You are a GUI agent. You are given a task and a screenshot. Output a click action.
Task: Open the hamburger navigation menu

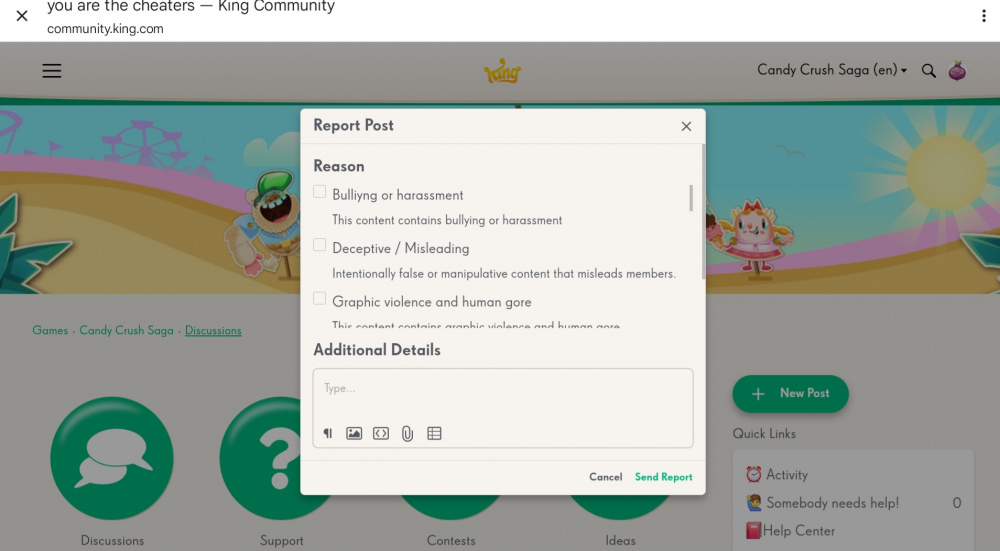(x=52, y=71)
